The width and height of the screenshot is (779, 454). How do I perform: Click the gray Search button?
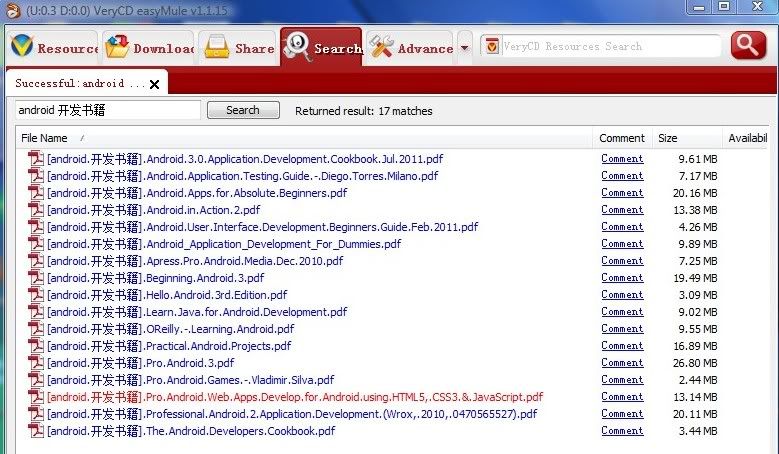[x=243, y=110]
